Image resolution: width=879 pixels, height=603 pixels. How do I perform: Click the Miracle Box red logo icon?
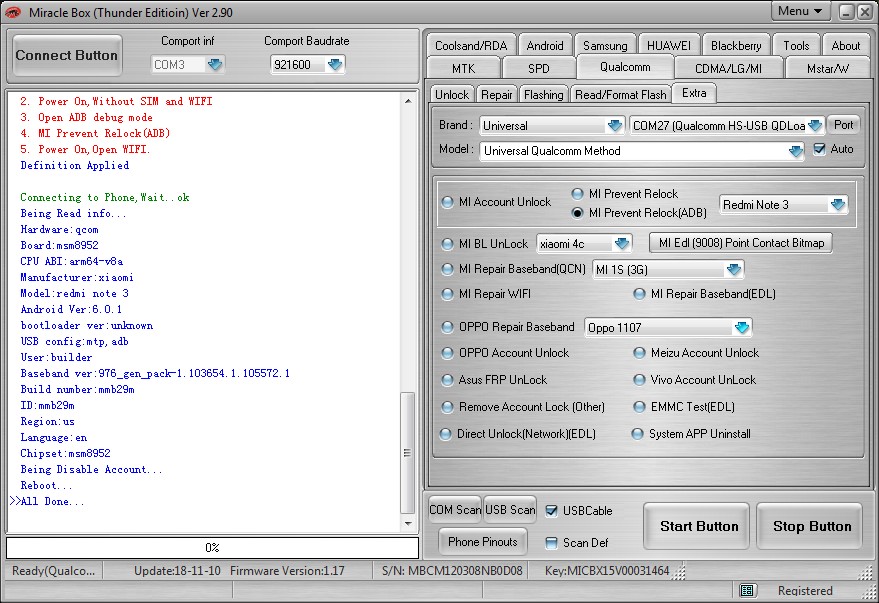(x=12, y=12)
